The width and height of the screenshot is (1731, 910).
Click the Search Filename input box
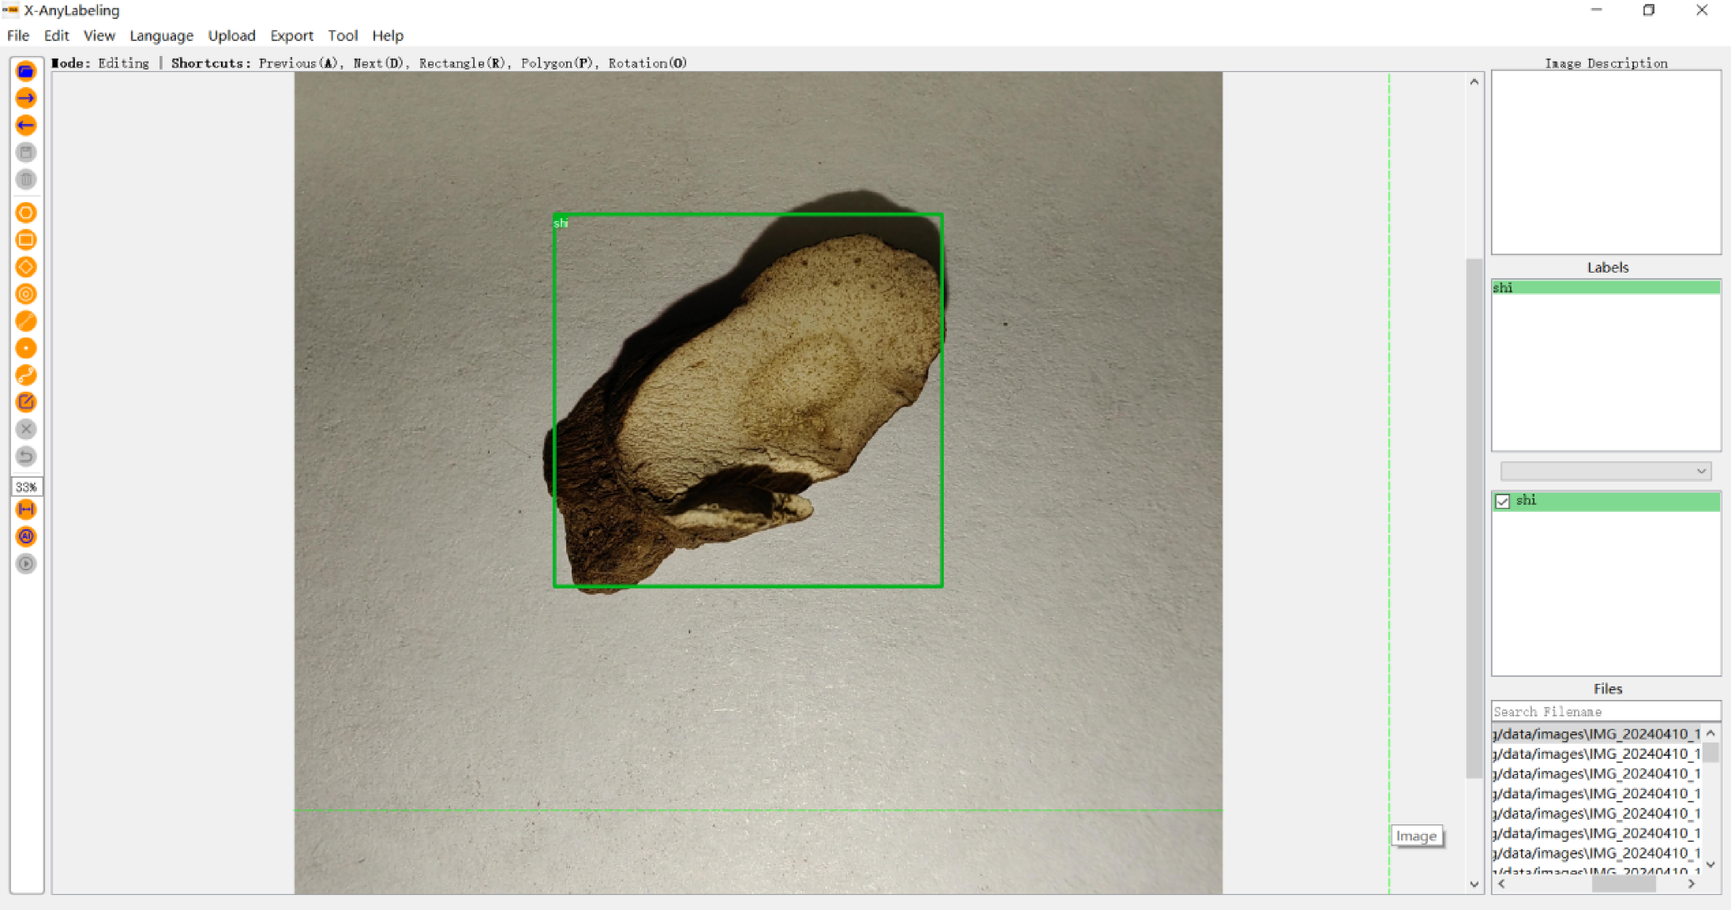(x=1605, y=711)
